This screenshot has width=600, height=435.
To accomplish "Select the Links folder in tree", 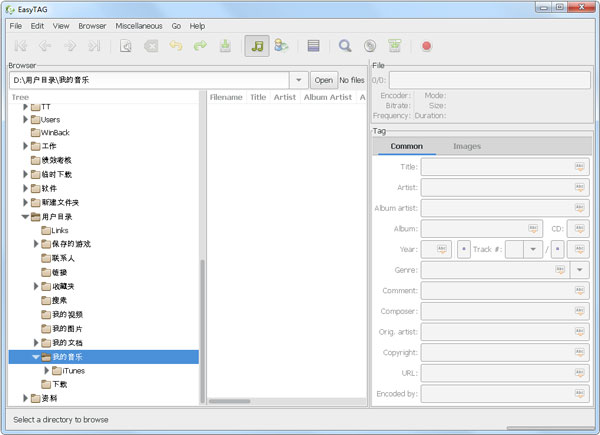I will (x=55, y=230).
